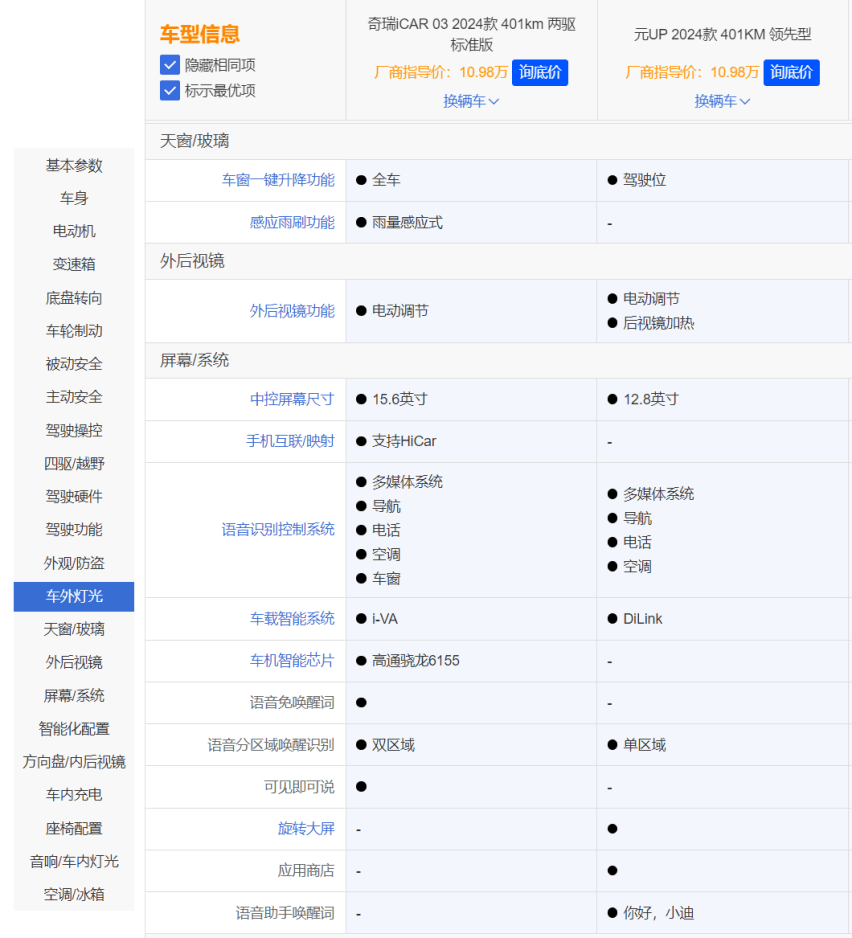Jump to 驾驶操控 sidebar item
Image resolution: width=852 pixels, height=938 pixels.
(x=74, y=430)
